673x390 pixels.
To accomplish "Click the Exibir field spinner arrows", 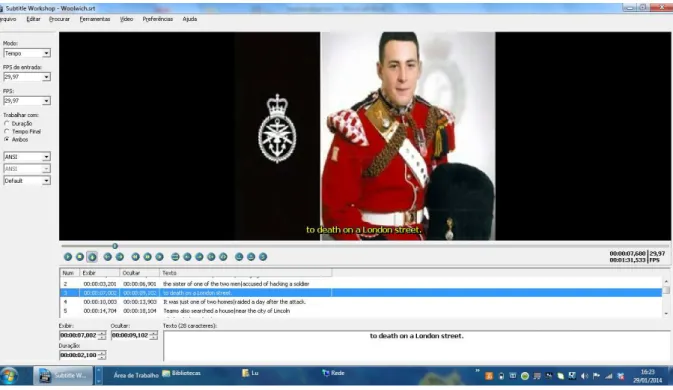I will click(102, 335).
